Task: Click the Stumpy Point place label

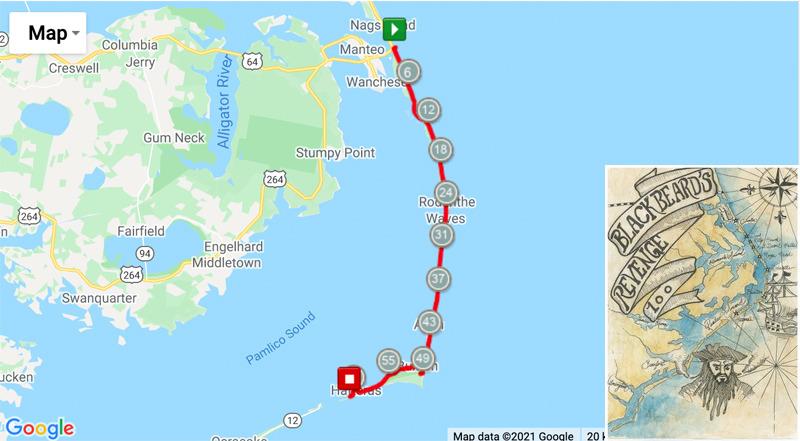Action: pos(335,153)
